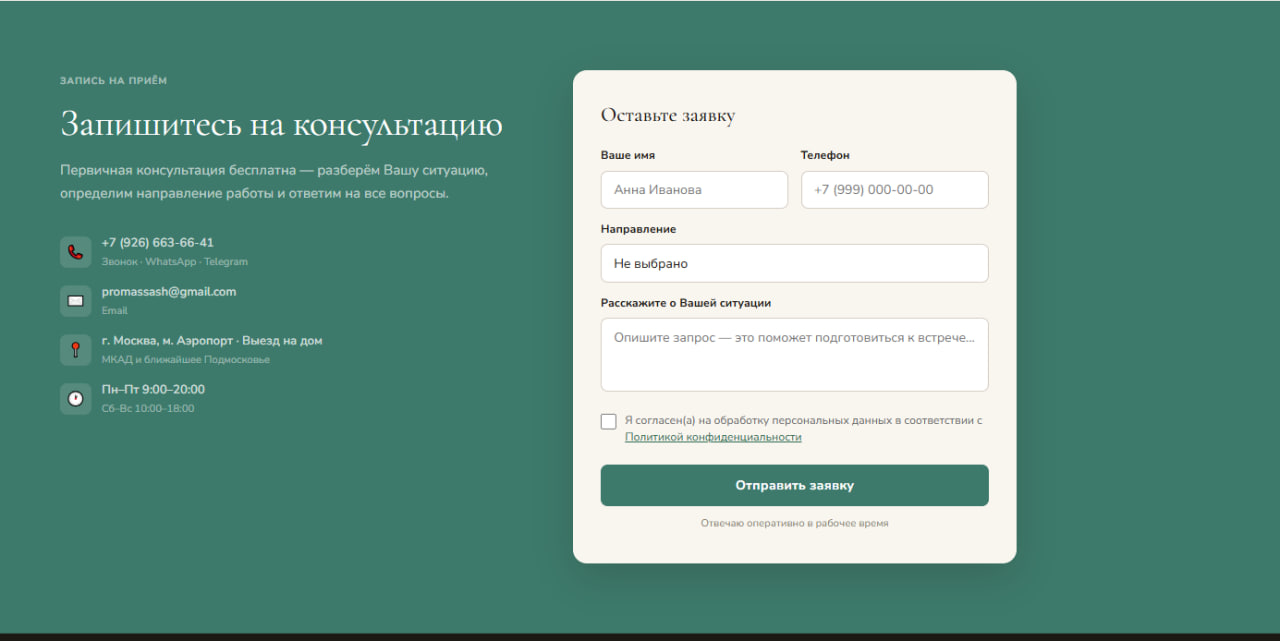Image resolution: width=1280 pixels, height=641 pixels.
Task: Open the Направление dropdown
Action: tap(794, 264)
